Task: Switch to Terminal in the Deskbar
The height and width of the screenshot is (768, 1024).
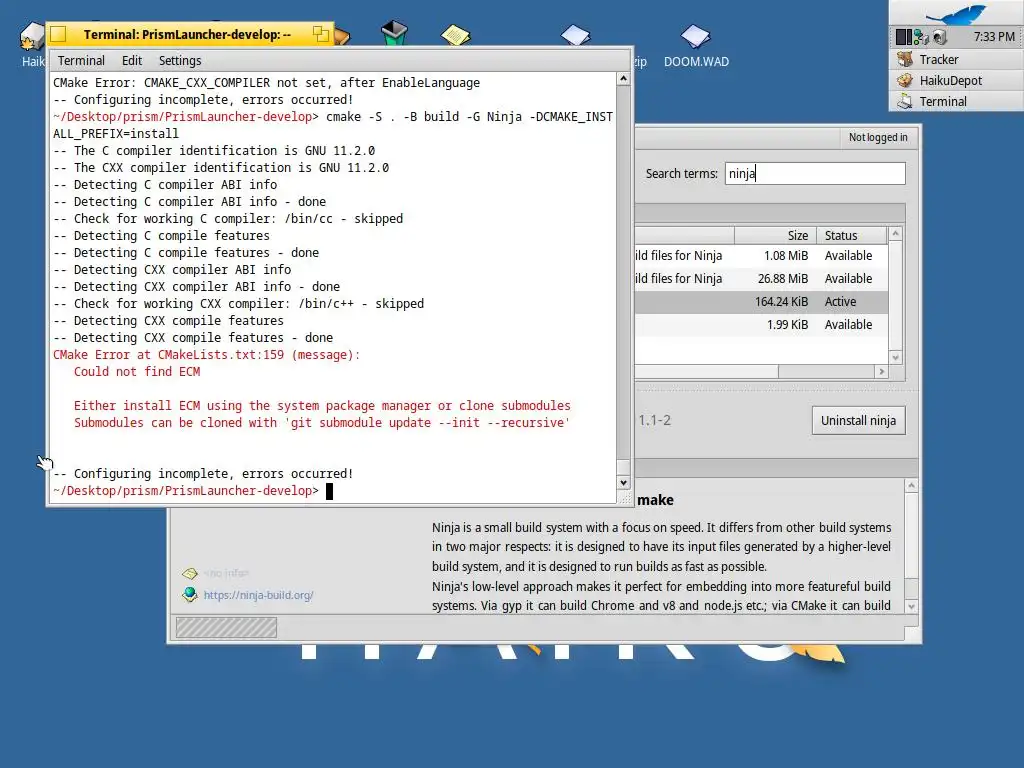Action: [x=956, y=101]
